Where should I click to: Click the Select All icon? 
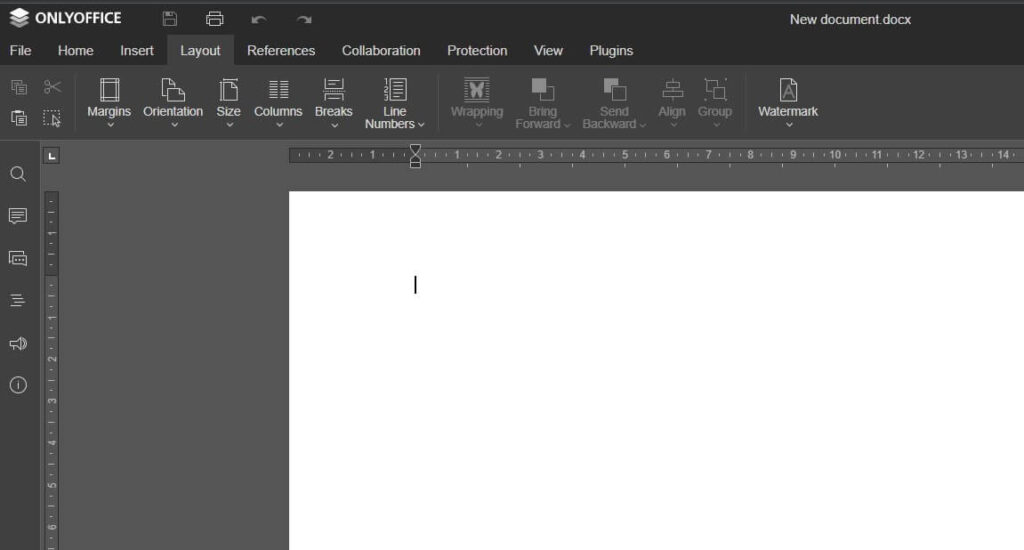click(52, 118)
